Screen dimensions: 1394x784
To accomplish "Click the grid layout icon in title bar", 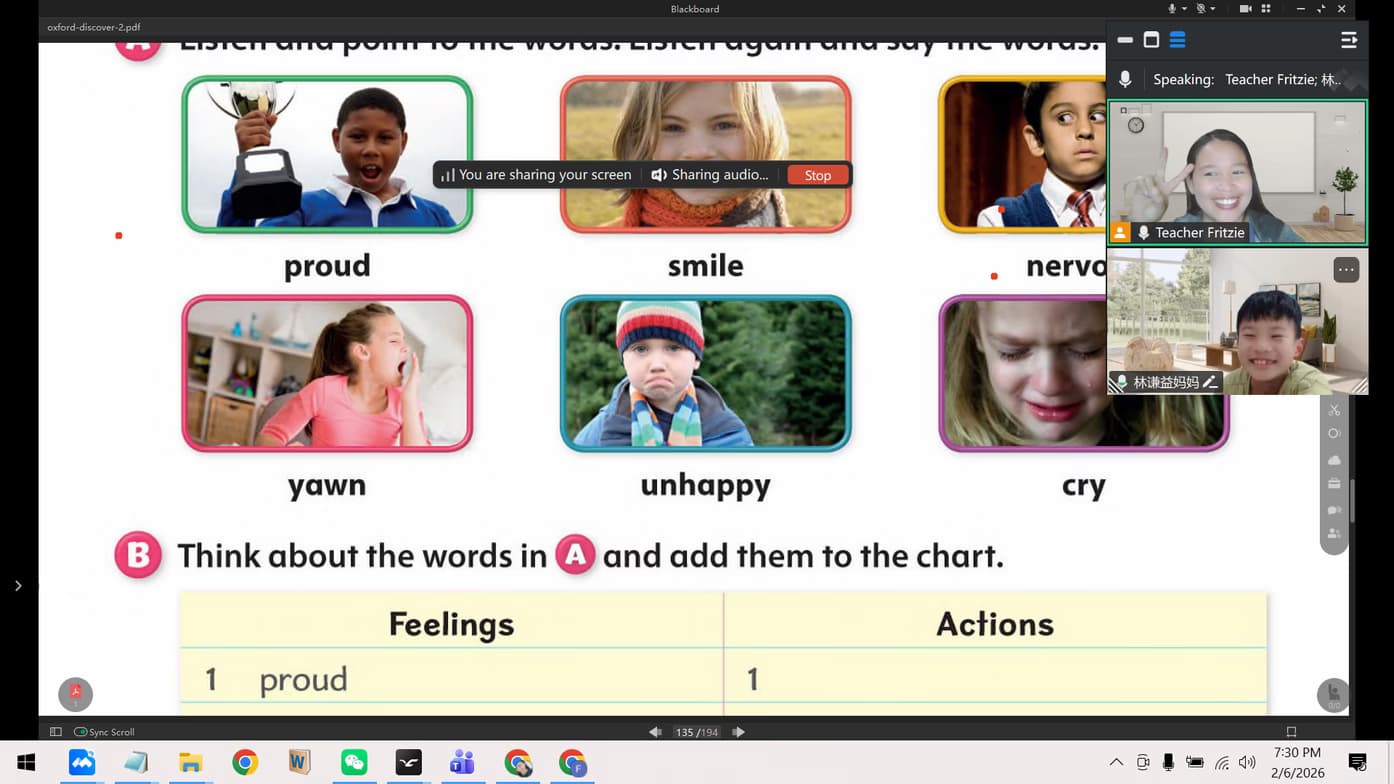I will (x=1266, y=9).
